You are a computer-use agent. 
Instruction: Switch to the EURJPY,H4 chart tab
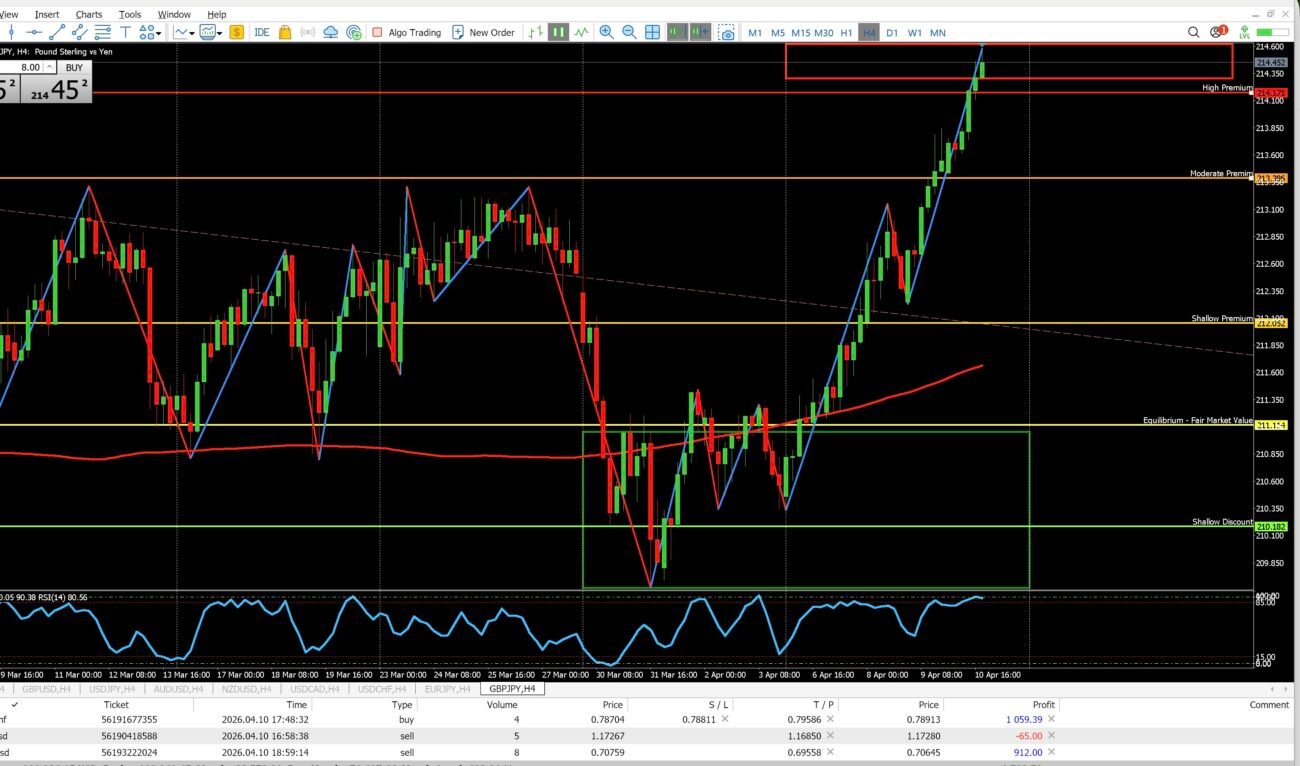[446, 688]
